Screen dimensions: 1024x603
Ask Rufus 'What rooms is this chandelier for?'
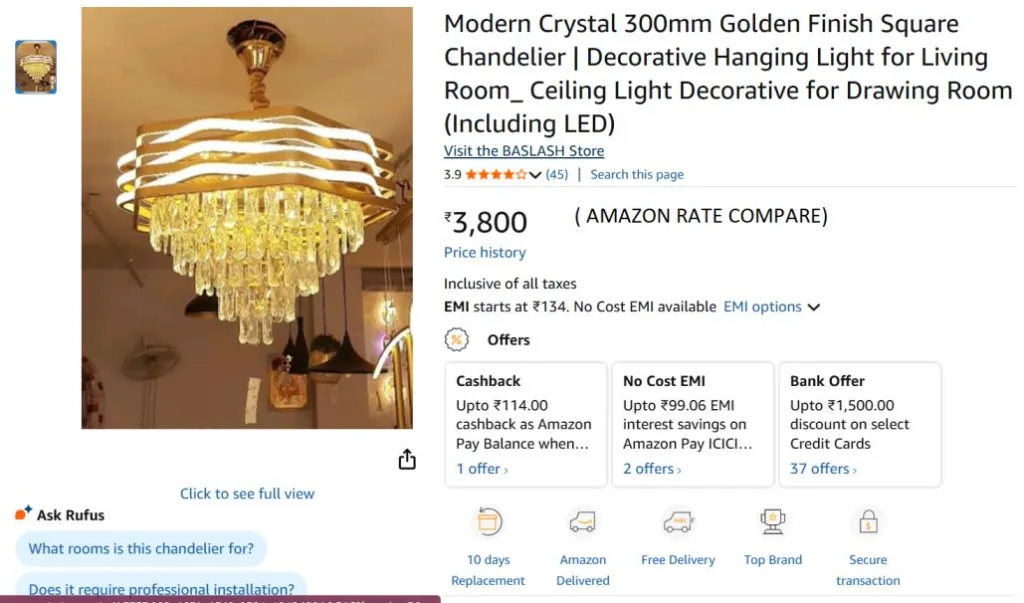pyautogui.click(x=141, y=548)
